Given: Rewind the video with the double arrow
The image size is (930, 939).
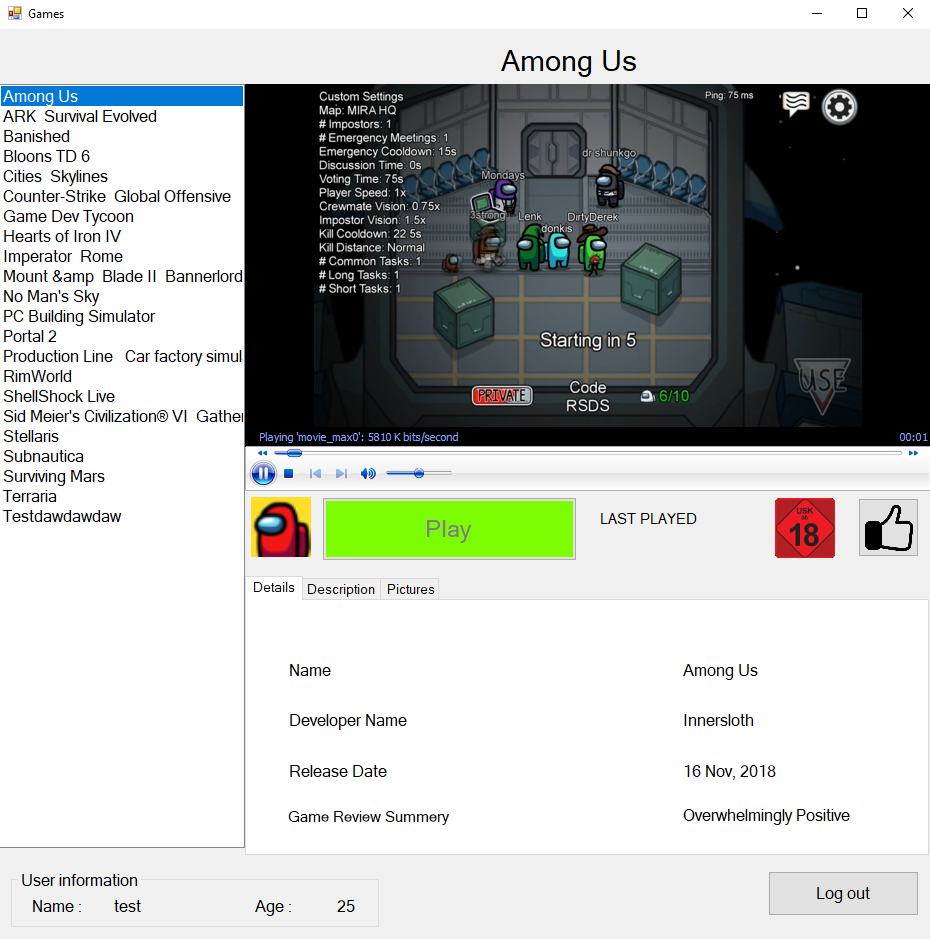Looking at the screenshot, I should (x=262, y=453).
